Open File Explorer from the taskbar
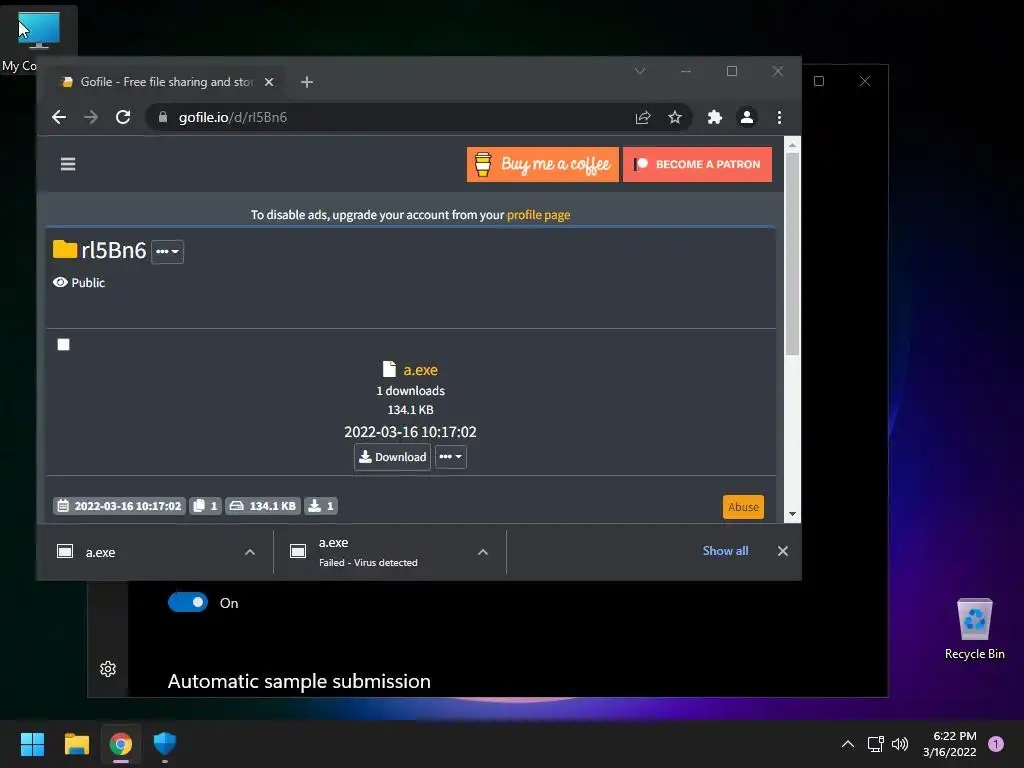 [x=76, y=744]
